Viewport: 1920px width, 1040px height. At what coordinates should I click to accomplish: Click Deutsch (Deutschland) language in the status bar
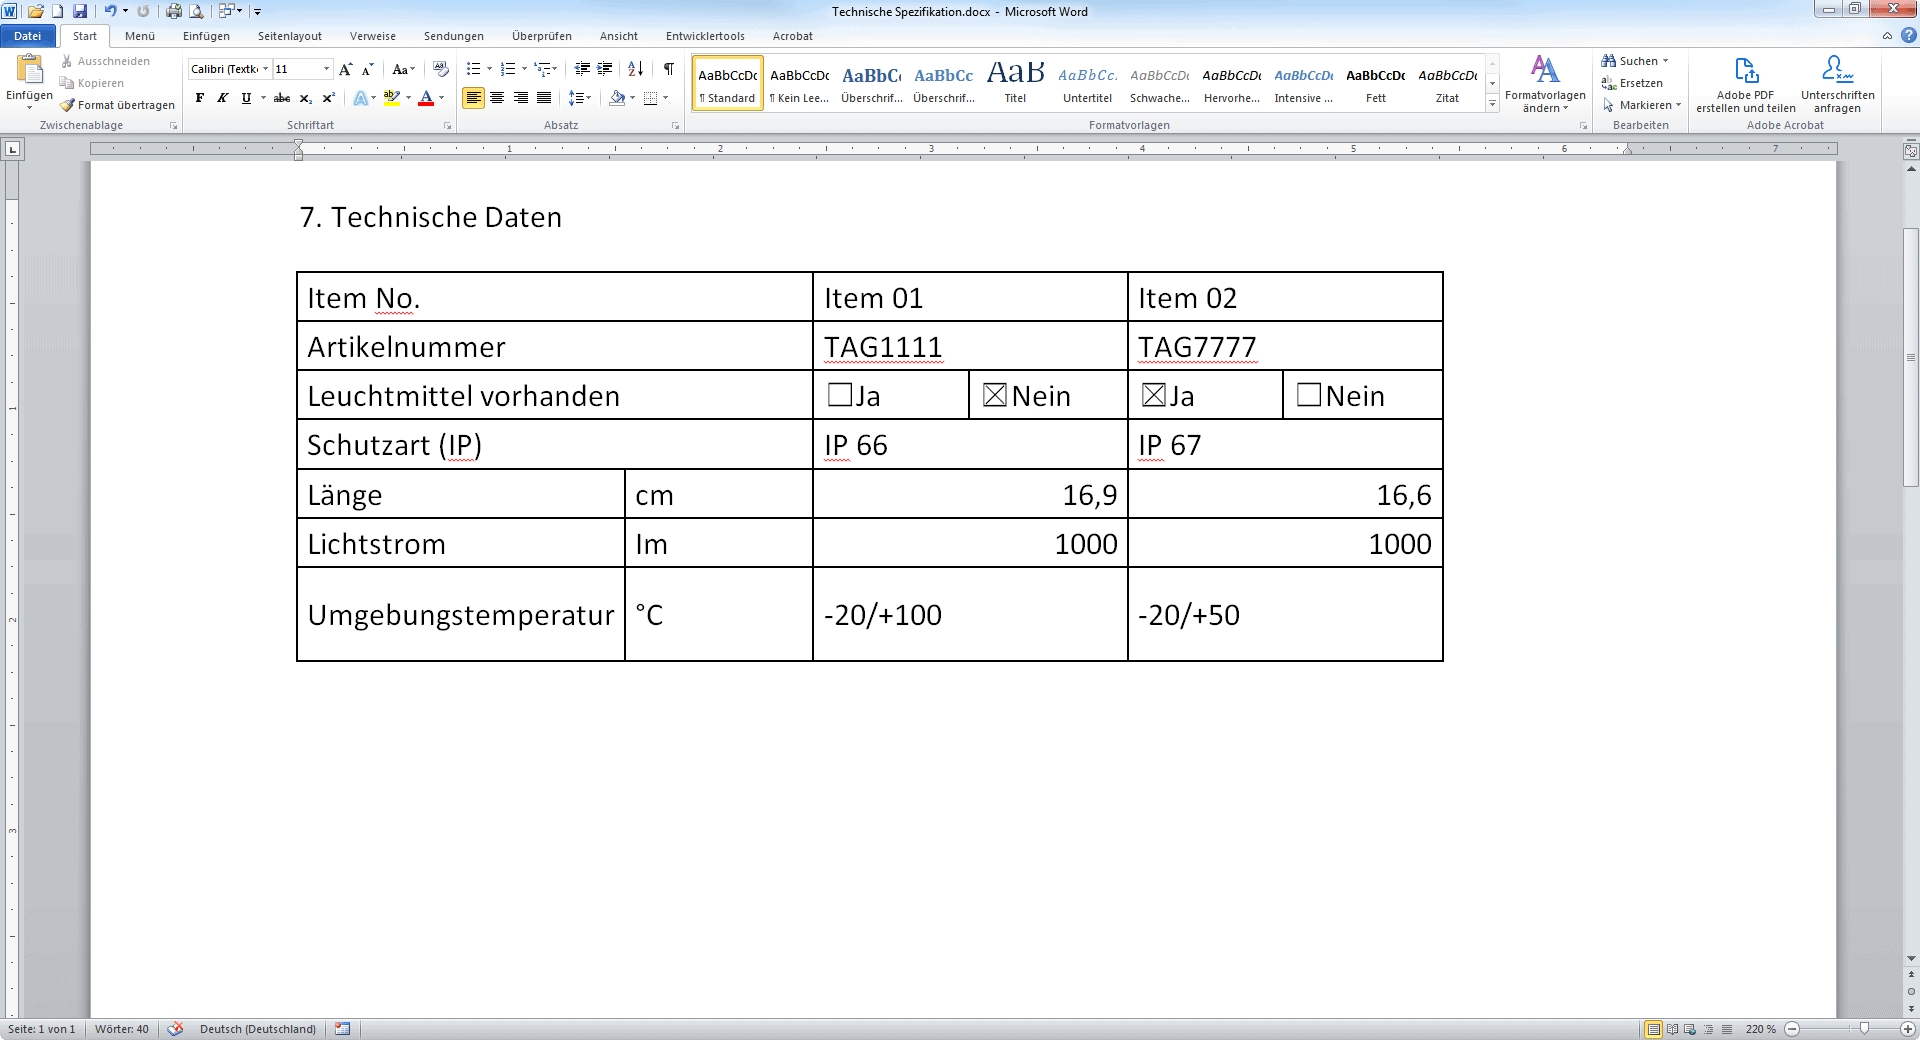pos(257,1029)
